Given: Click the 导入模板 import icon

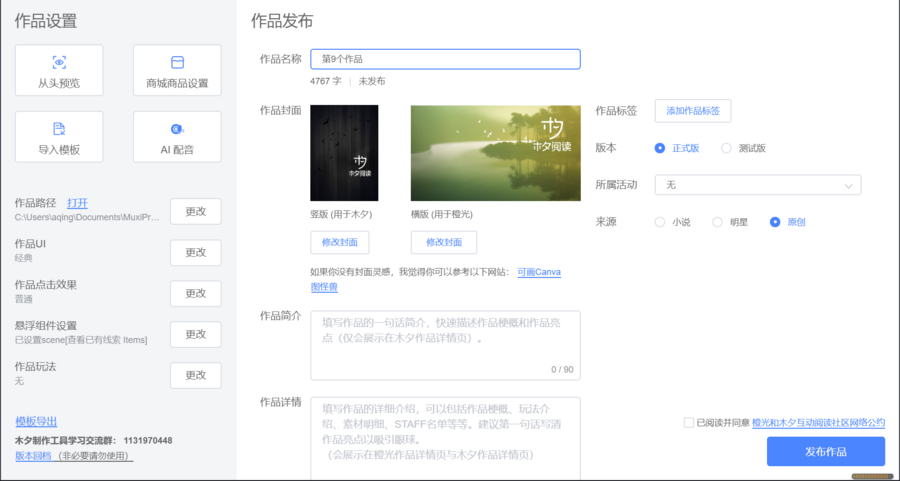Looking at the screenshot, I should click(59, 129).
